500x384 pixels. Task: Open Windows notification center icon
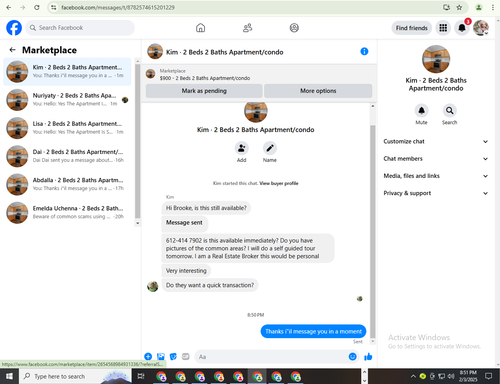tap(488, 376)
